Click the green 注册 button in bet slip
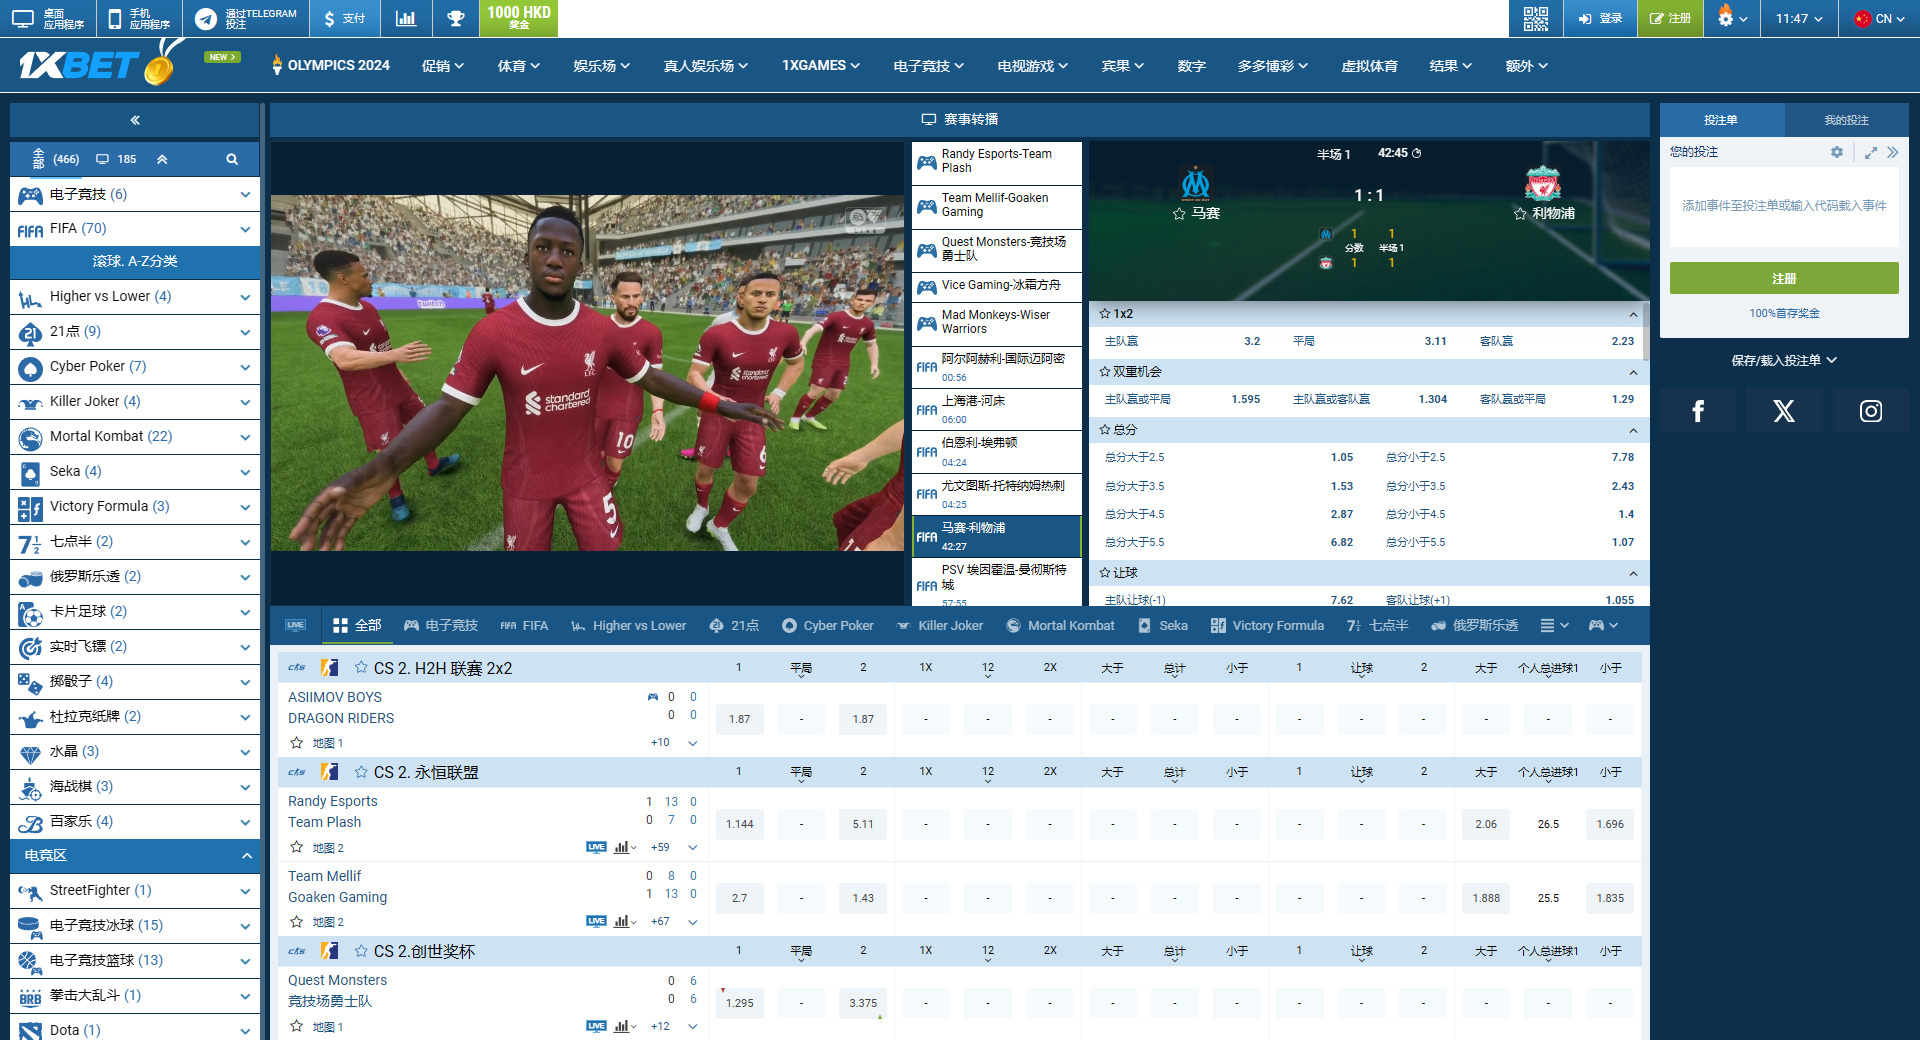This screenshot has height=1040, width=1920. [1784, 278]
